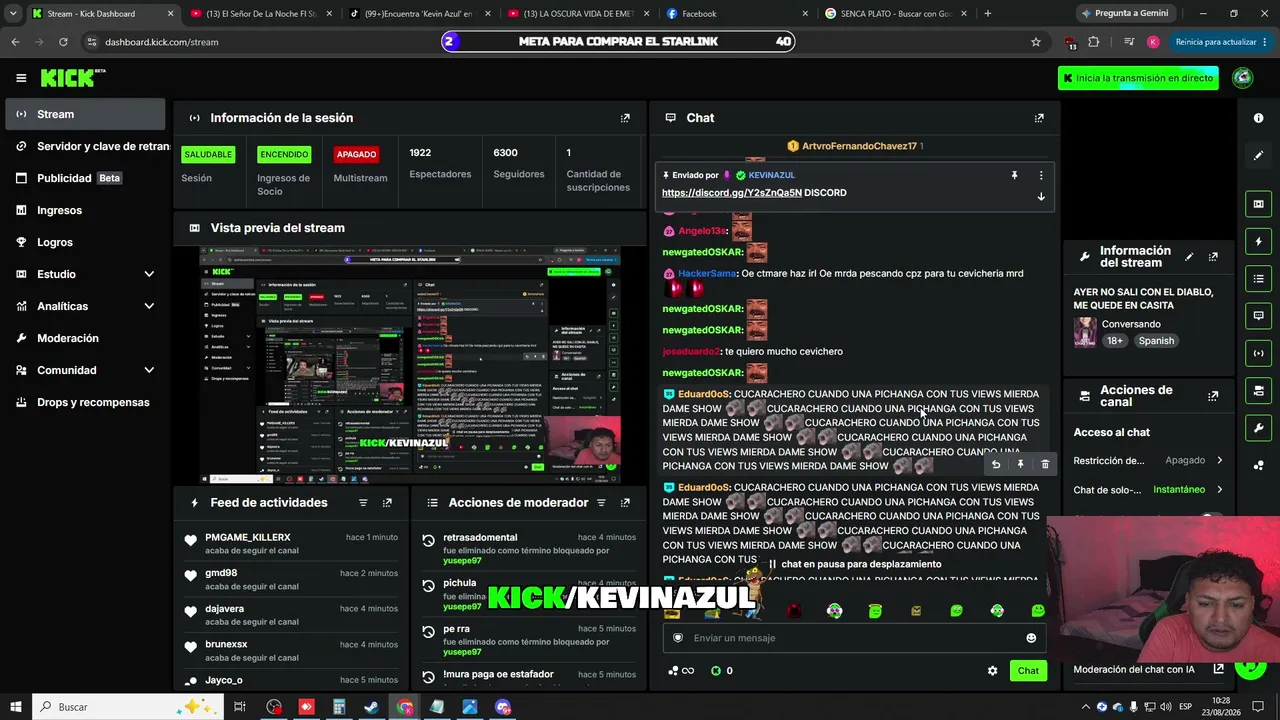Toggle the channel actions icon in right rail
Viewport: 1280px width, 720px height.
click(x=1258, y=390)
